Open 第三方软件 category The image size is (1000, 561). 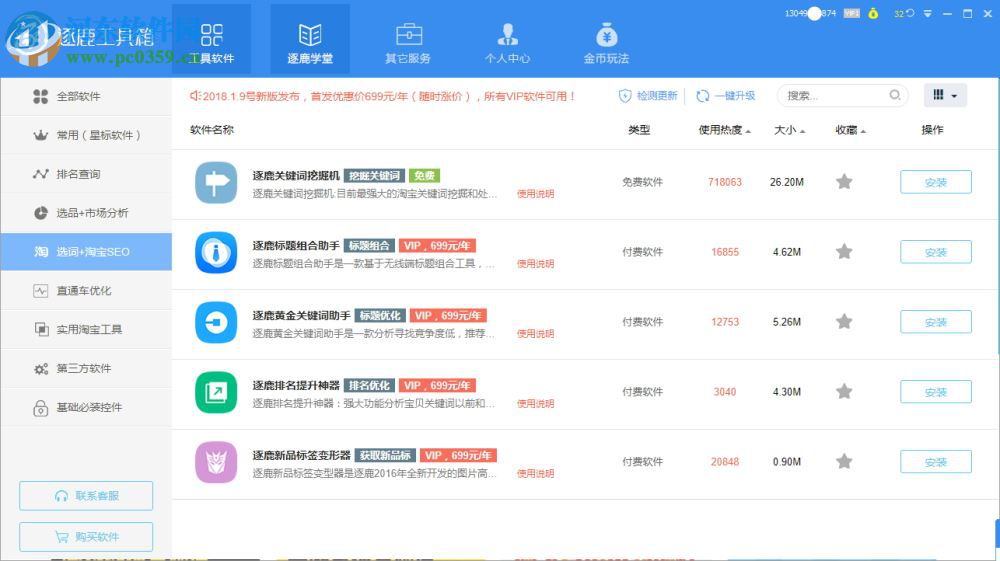point(86,368)
